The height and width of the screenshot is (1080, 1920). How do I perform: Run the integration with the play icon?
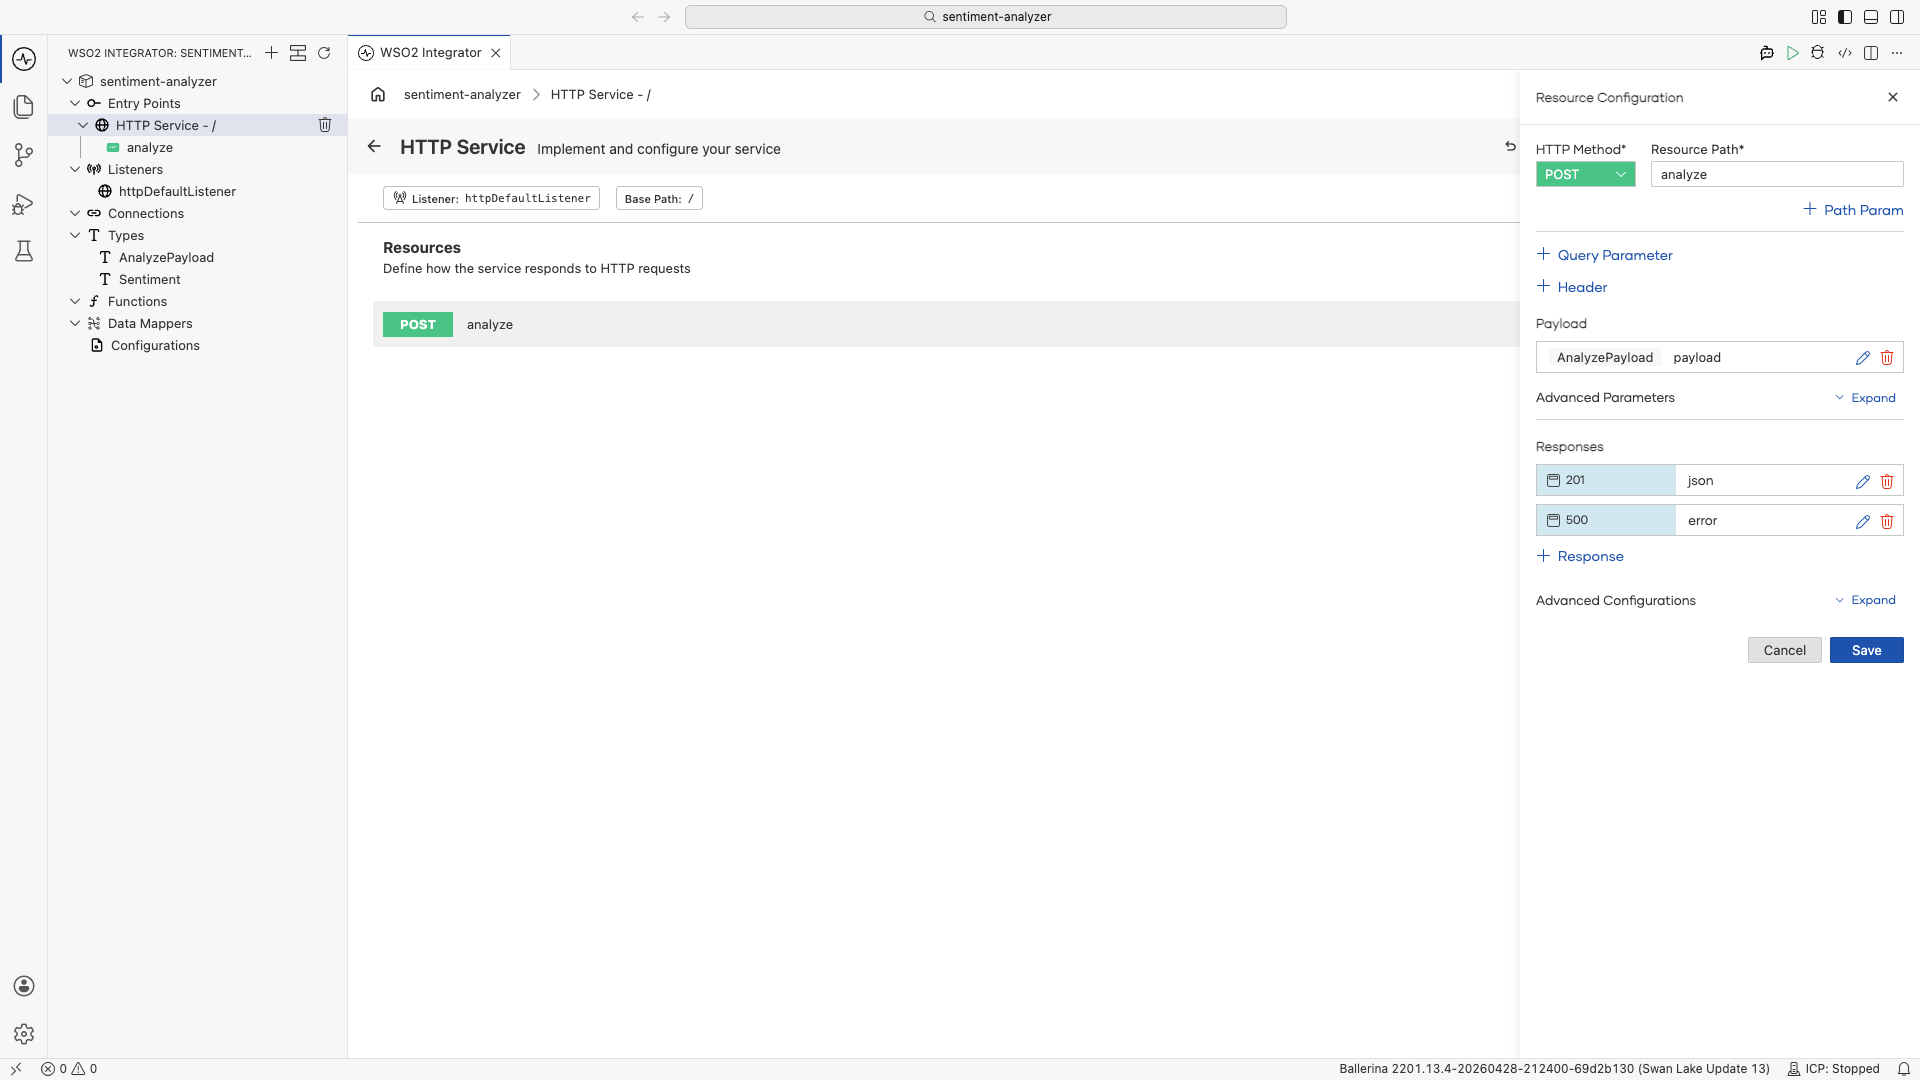(x=1793, y=53)
